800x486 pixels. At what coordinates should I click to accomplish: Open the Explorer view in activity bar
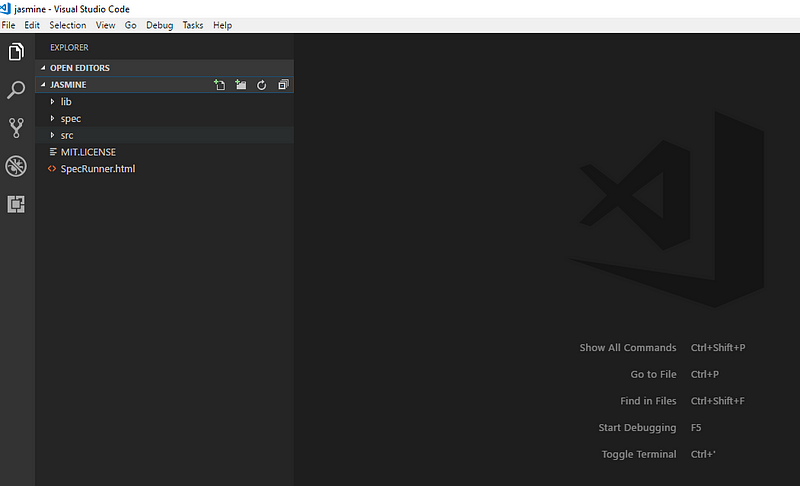(16, 52)
